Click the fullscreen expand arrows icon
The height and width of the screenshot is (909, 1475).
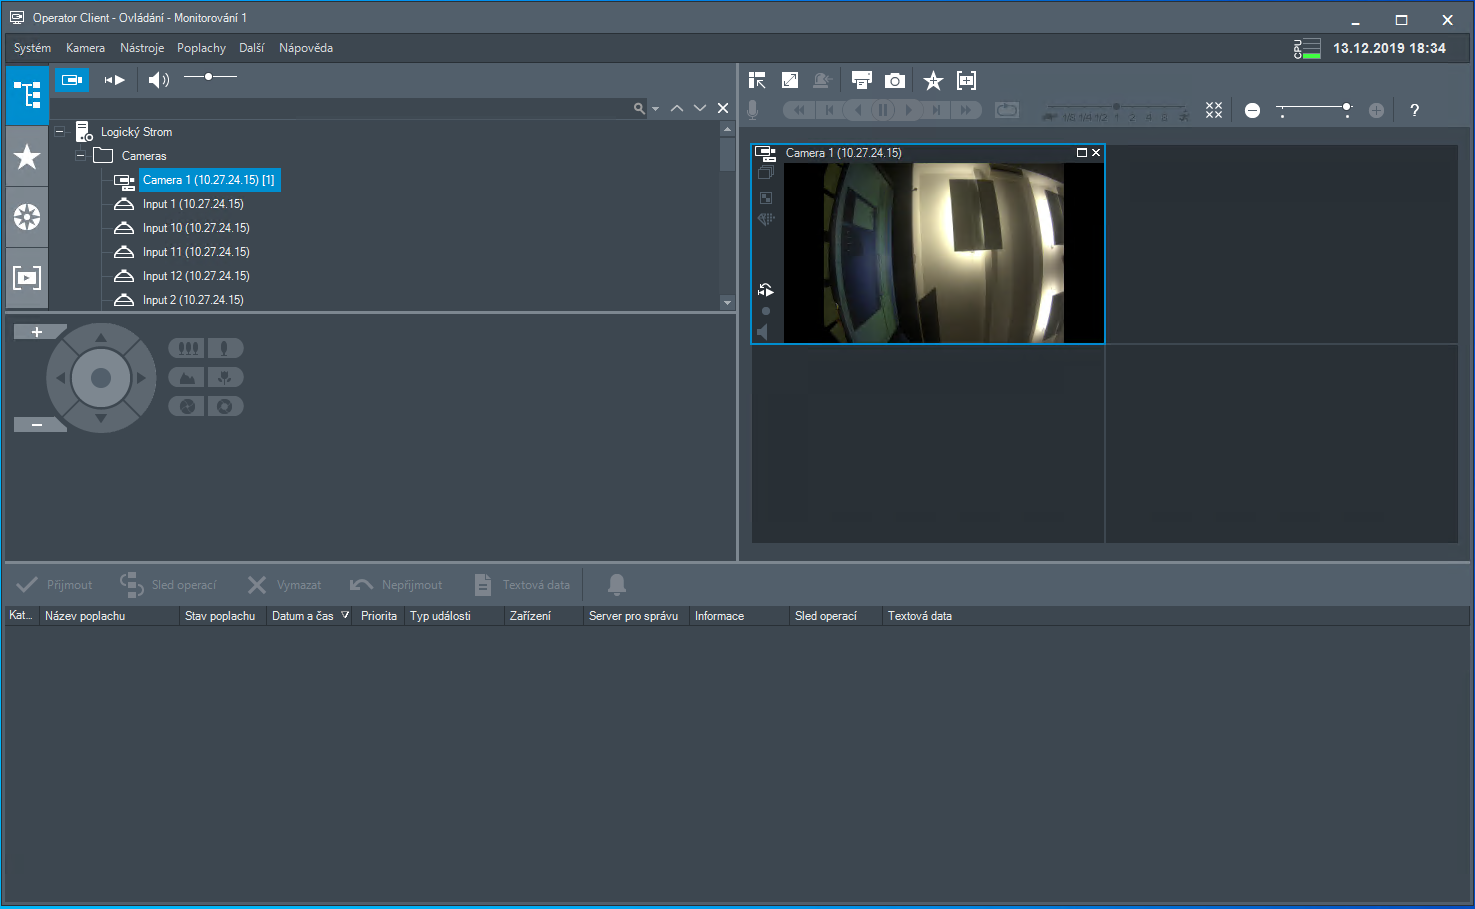point(790,81)
